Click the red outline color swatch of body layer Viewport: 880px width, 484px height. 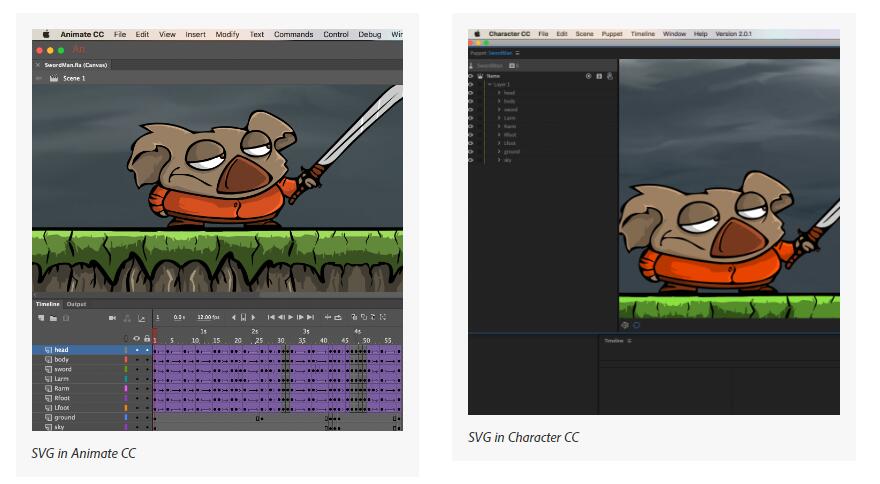click(126, 359)
